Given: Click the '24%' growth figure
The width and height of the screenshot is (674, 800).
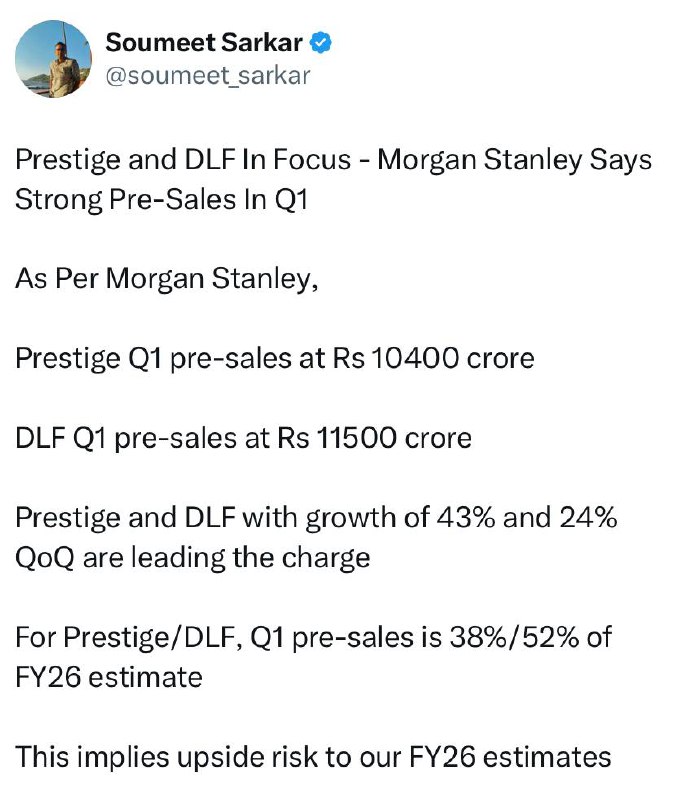Looking at the screenshot, I should pos(588,517).
